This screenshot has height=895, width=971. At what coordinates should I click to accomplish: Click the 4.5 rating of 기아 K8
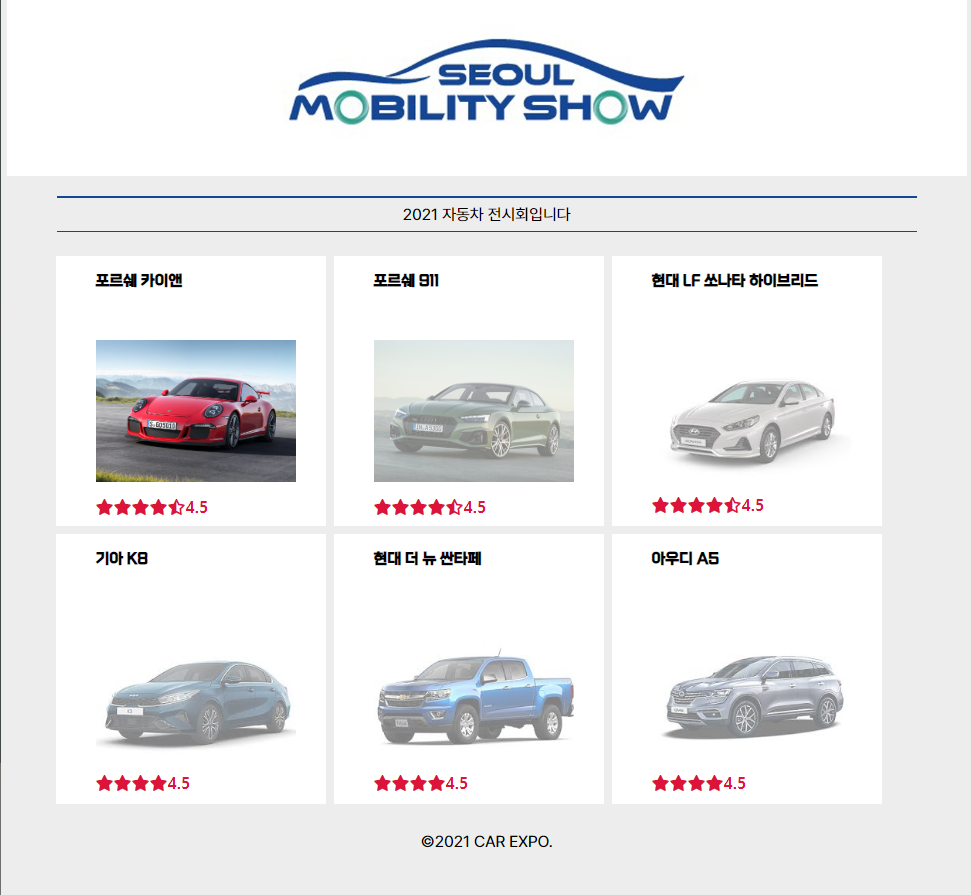179,784
